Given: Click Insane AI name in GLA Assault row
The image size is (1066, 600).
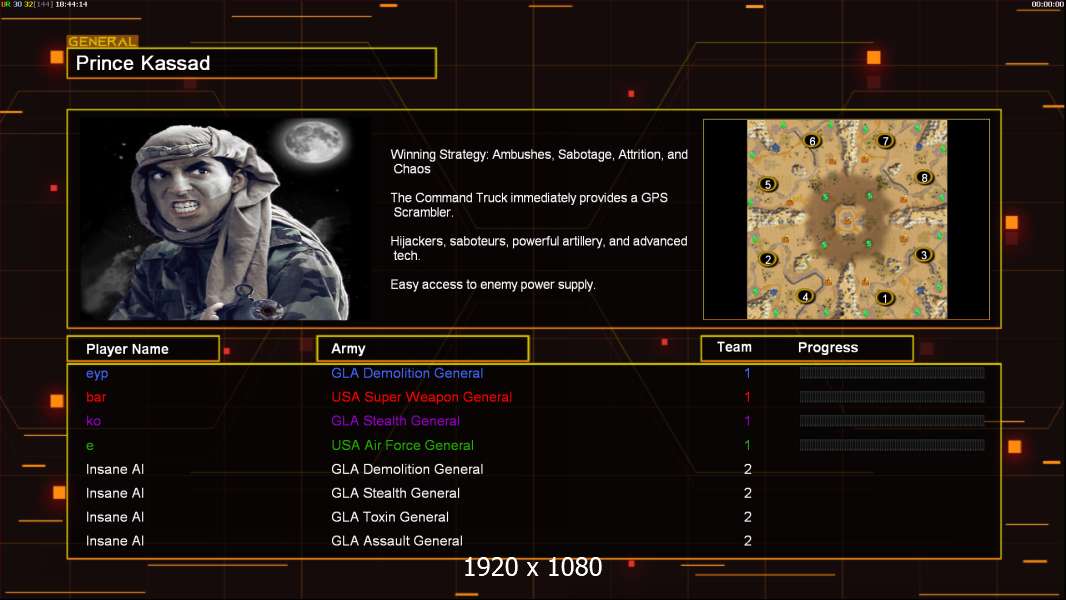Looking at the screenshot, I should [115, 541].
